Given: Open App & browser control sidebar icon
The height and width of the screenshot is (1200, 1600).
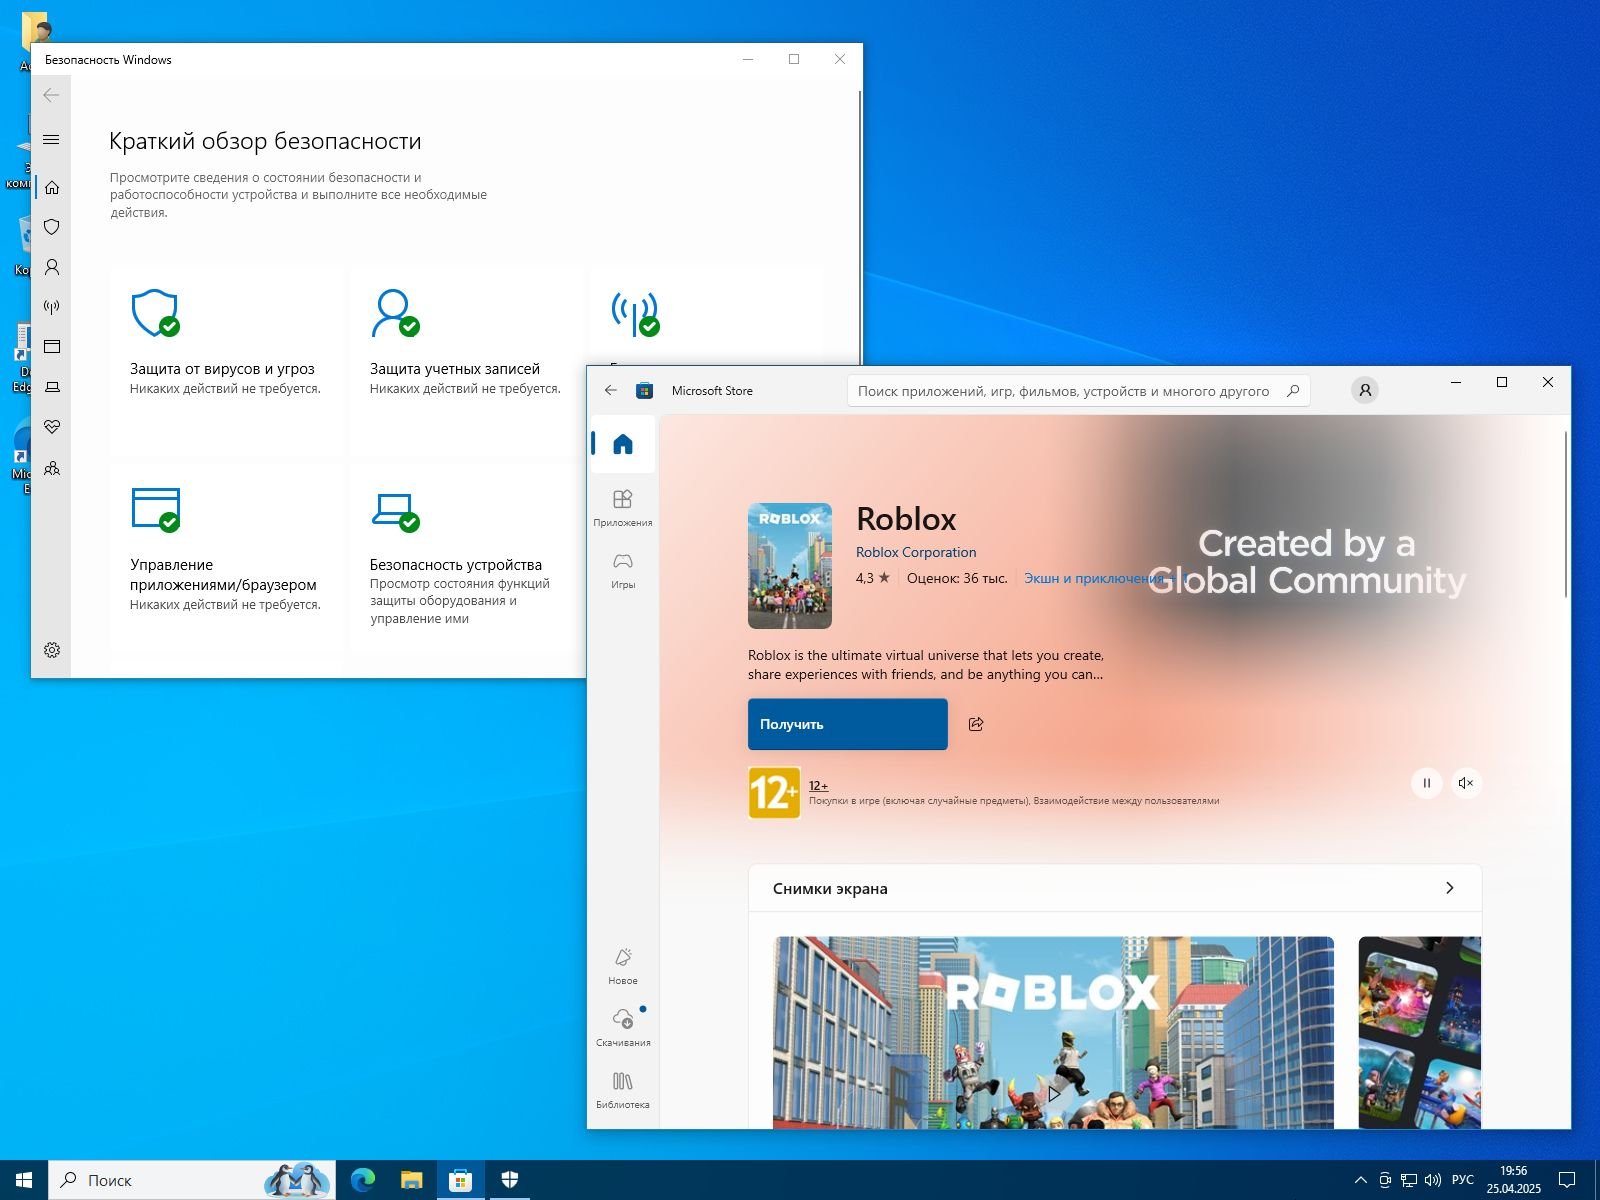Looking at the screenshot, I should (x=52, y=347).
